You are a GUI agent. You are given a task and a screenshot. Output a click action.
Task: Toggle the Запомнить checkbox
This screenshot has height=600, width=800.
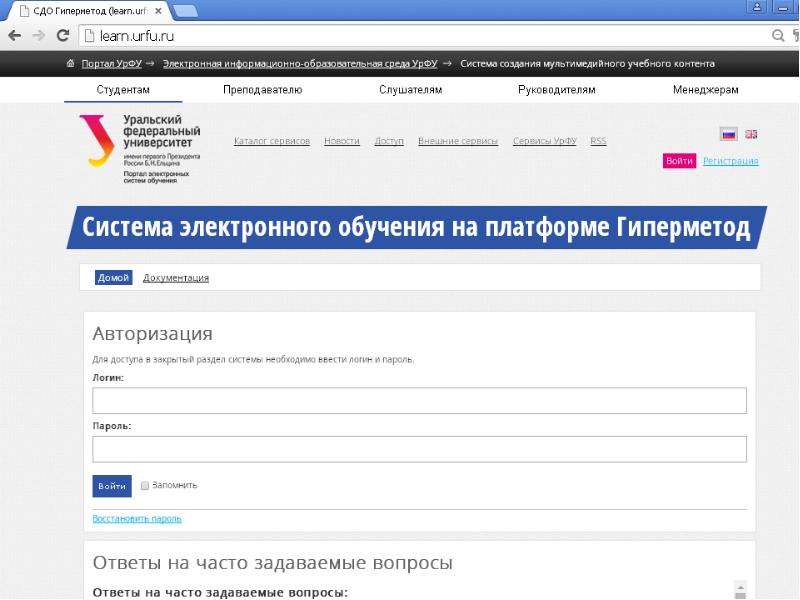[x=145, y=485]
